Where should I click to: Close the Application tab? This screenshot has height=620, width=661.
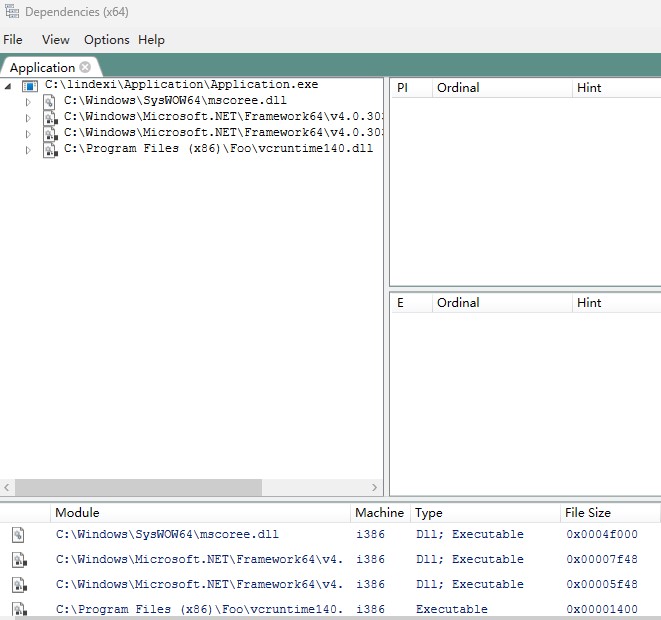coord(85,67)
